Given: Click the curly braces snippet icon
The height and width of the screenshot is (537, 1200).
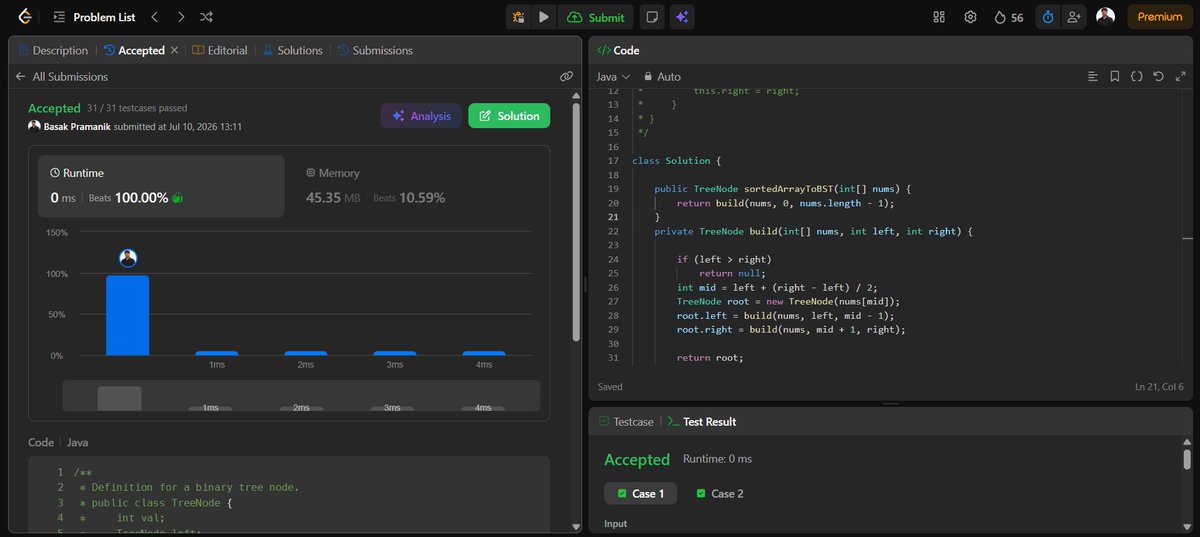Looking at the screenshot, I should [x=1137, y=76].
